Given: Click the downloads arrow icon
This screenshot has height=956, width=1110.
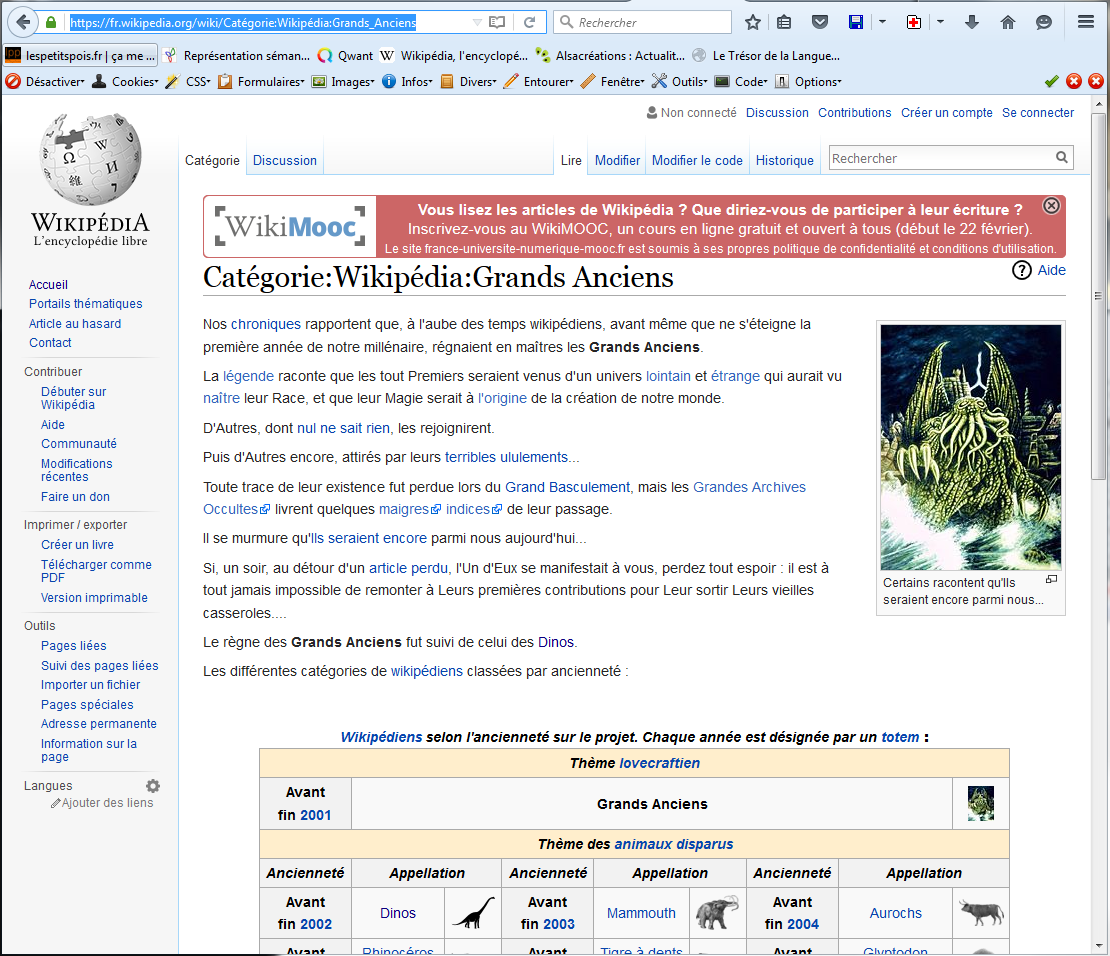Looking at the screenshot, I should (x=972, y=22).
